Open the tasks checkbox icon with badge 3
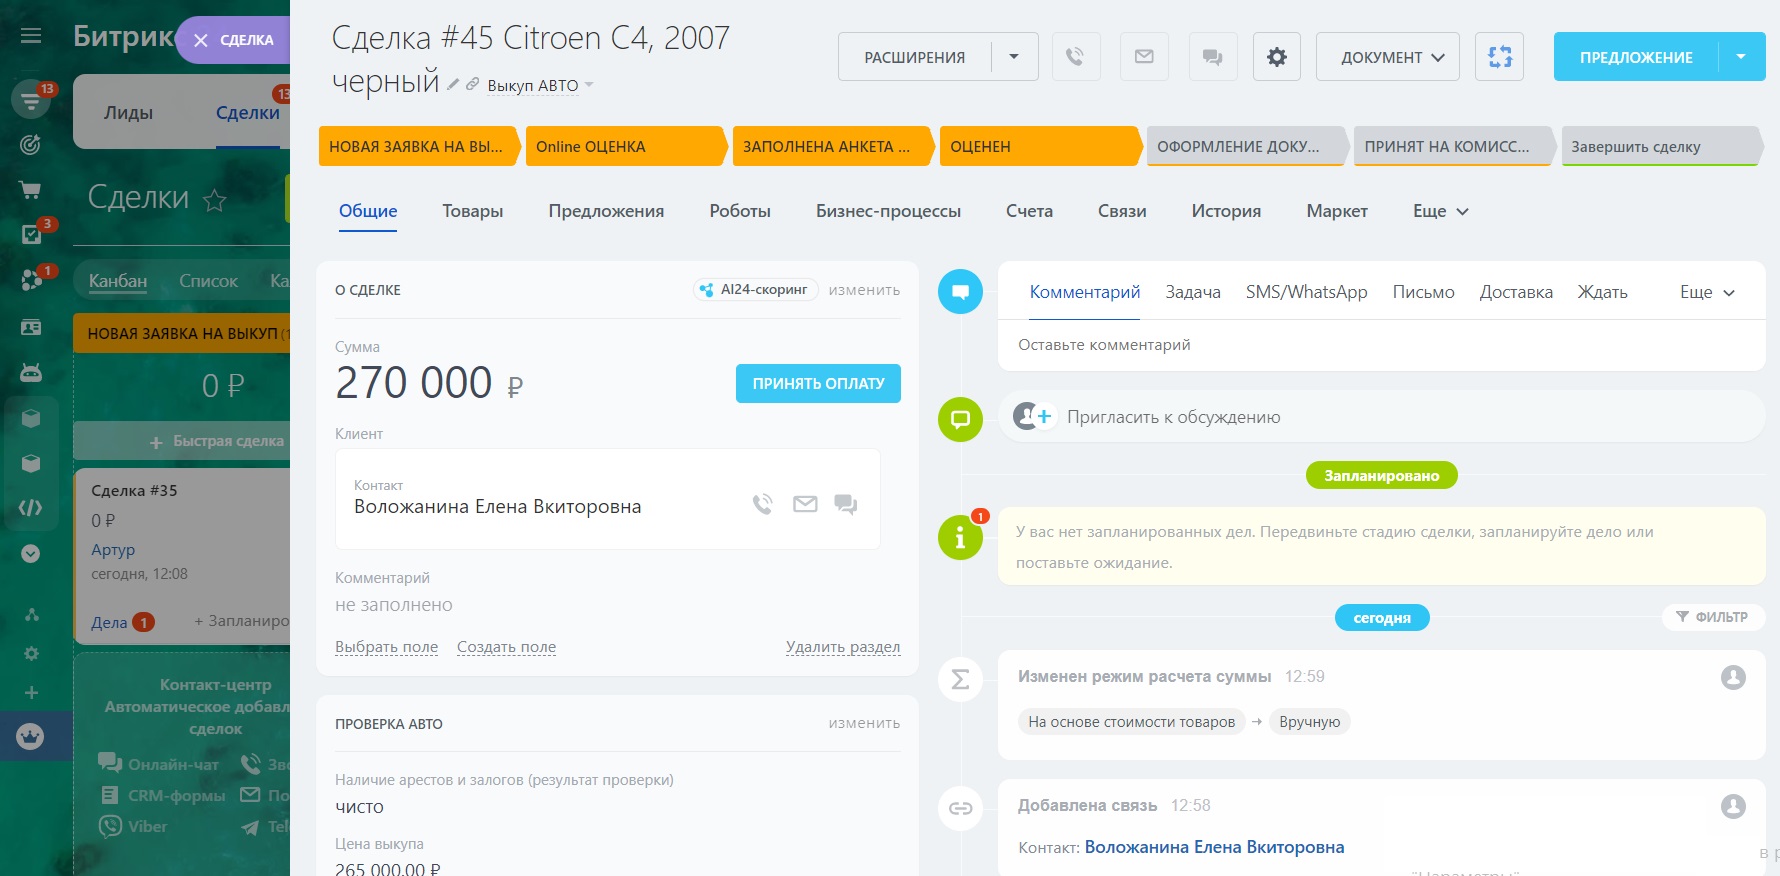The height and width of the screenshot is (876, 1780). tap(31, 234)
